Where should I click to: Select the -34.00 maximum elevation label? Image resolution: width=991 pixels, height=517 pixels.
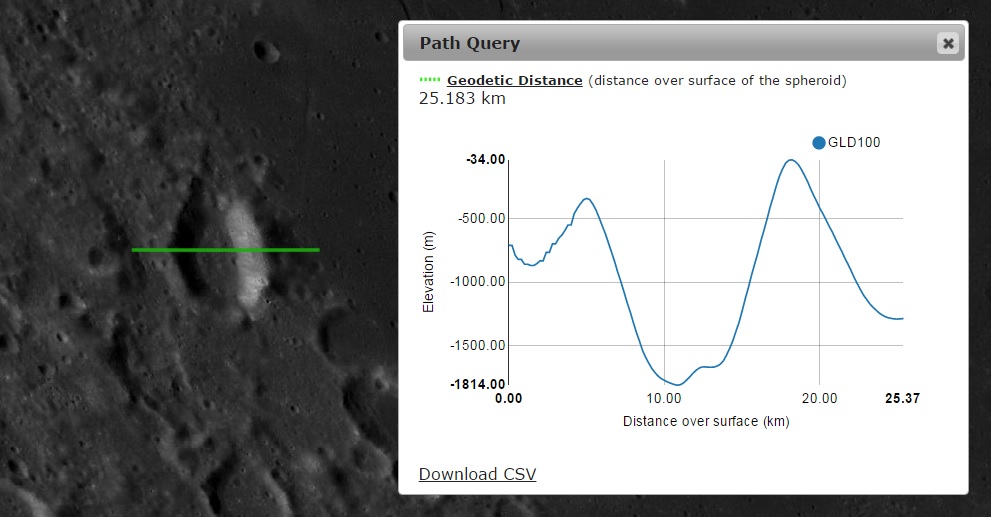(x=486, y=160)
